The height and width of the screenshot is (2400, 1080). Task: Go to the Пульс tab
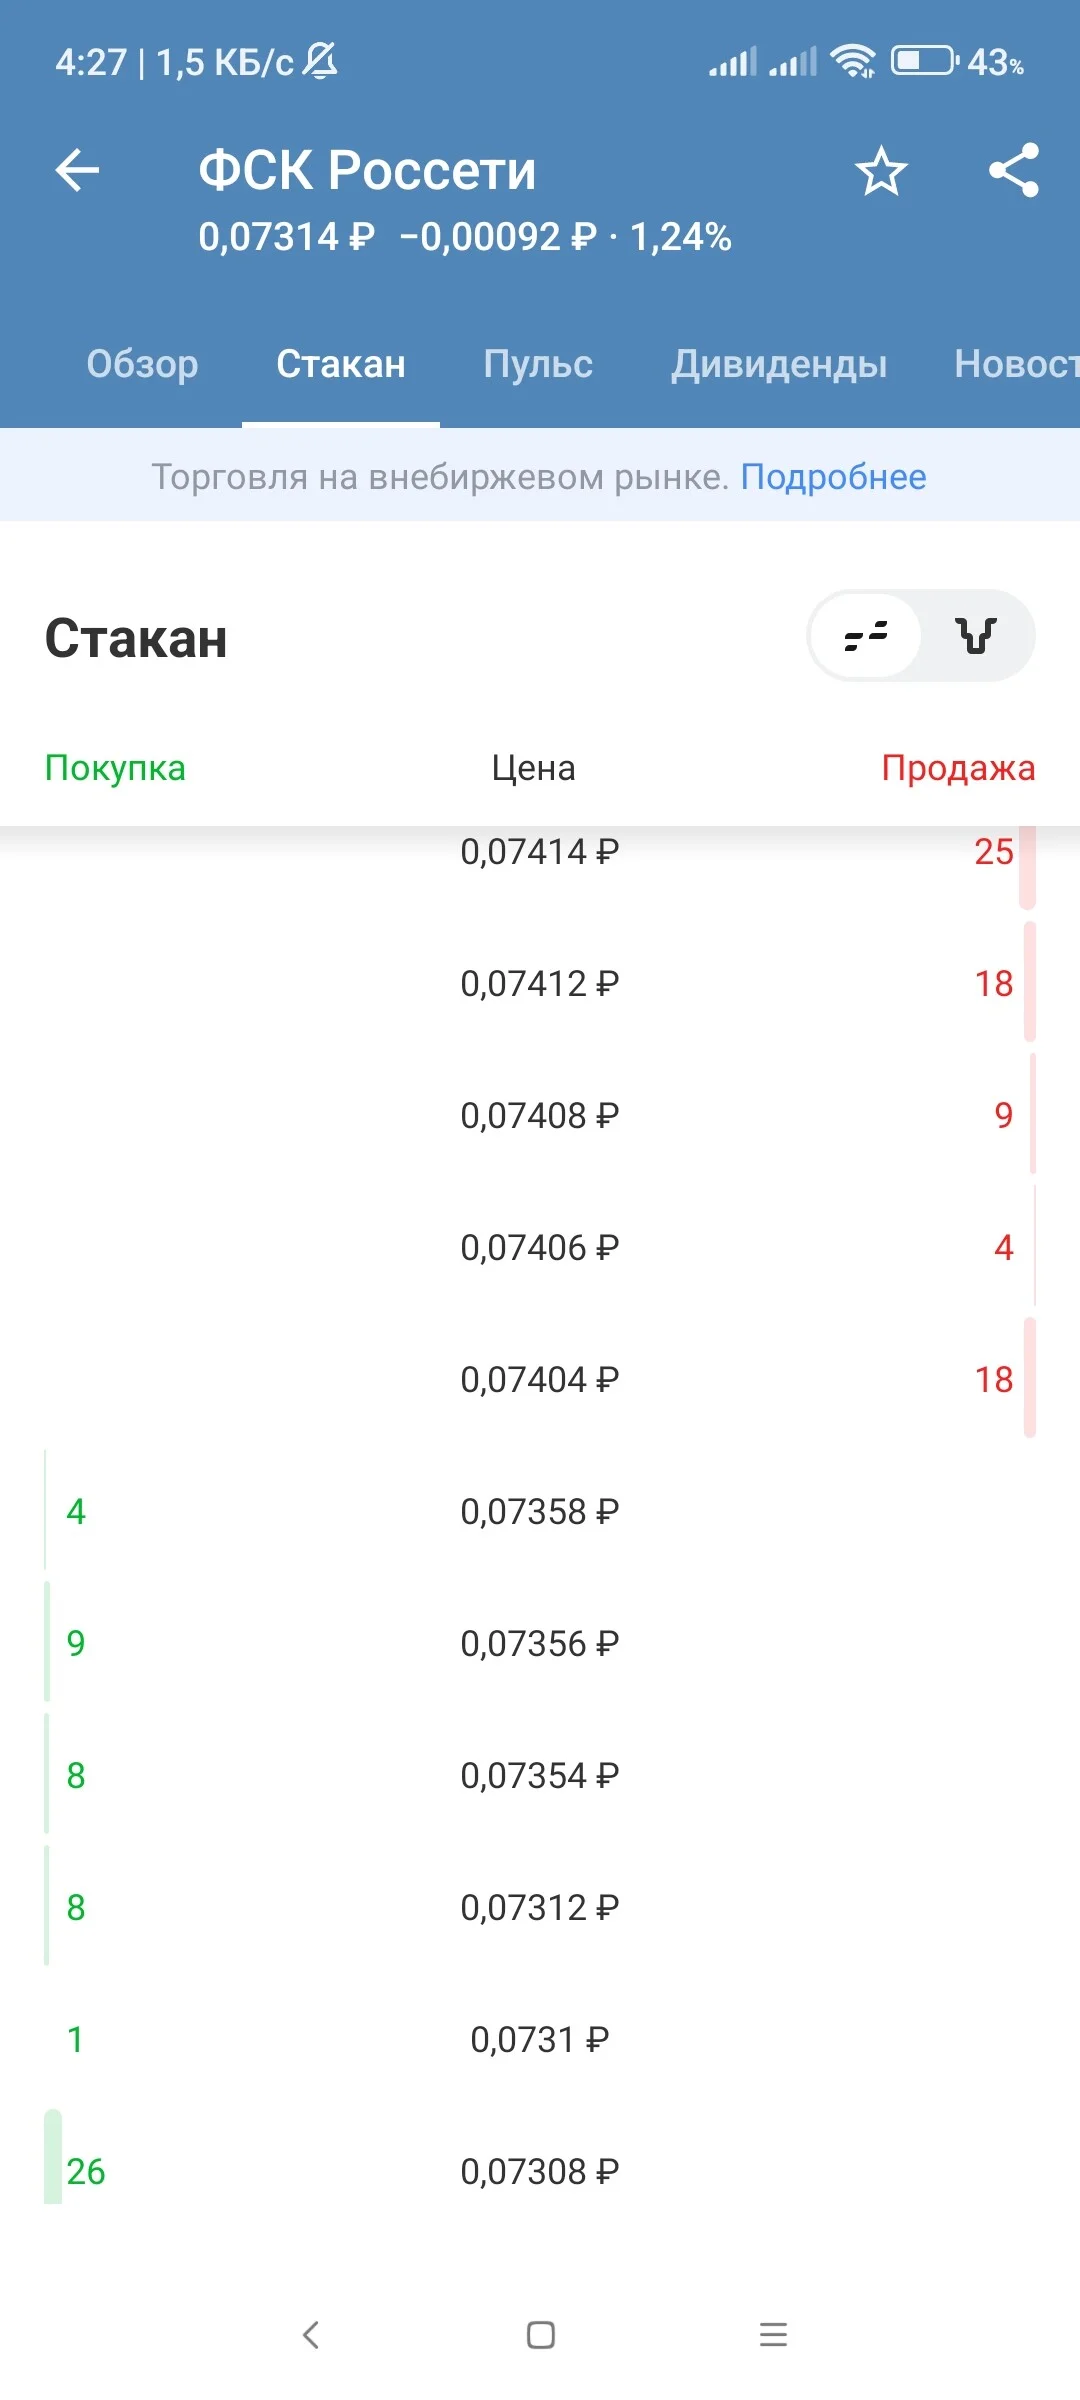click(538, 364)
